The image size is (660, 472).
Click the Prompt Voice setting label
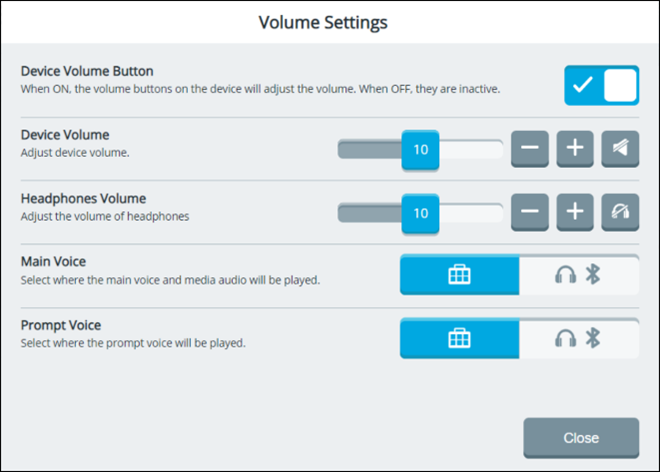(x=60, y=325)
